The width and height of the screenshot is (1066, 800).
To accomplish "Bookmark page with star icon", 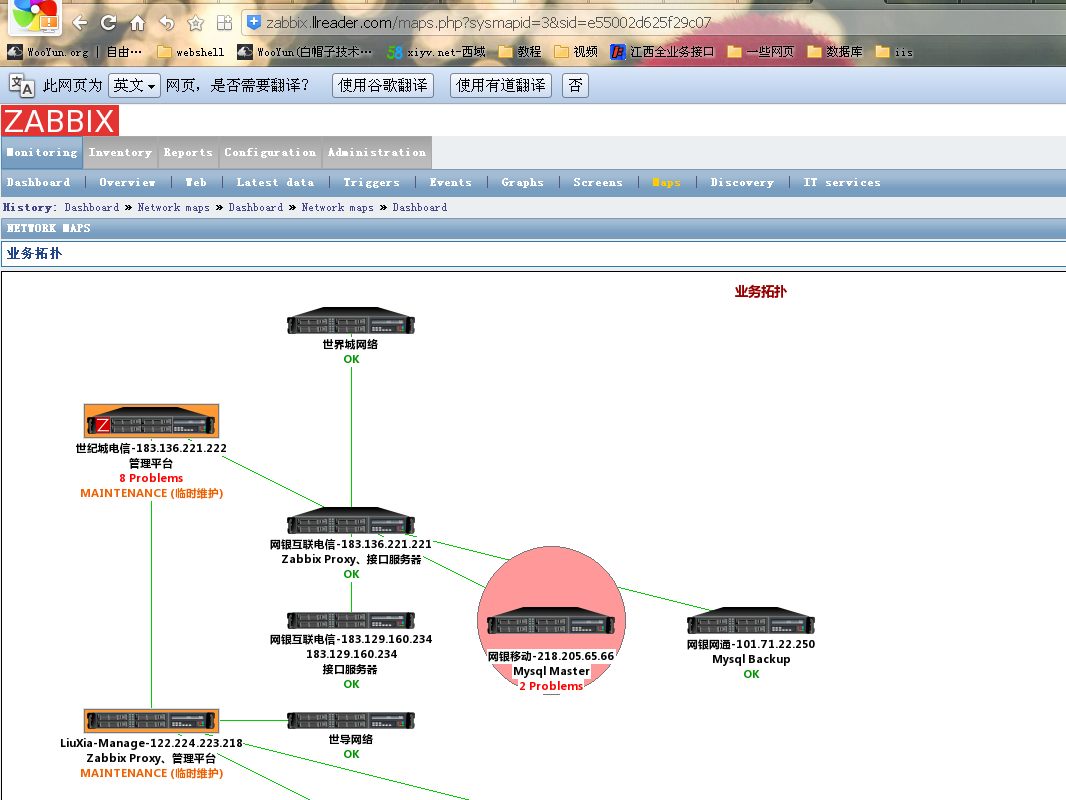I will (x=196, y=24).
